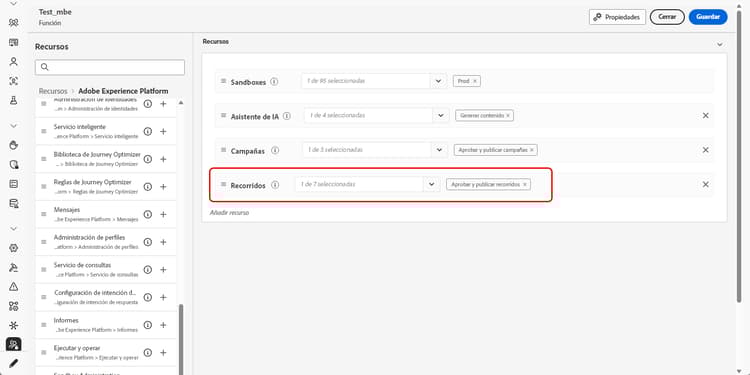Click the Campañas '1 de 3 seleccionadas' field
This screenshot has width=750, height=375.
click(x=367, y=150)
